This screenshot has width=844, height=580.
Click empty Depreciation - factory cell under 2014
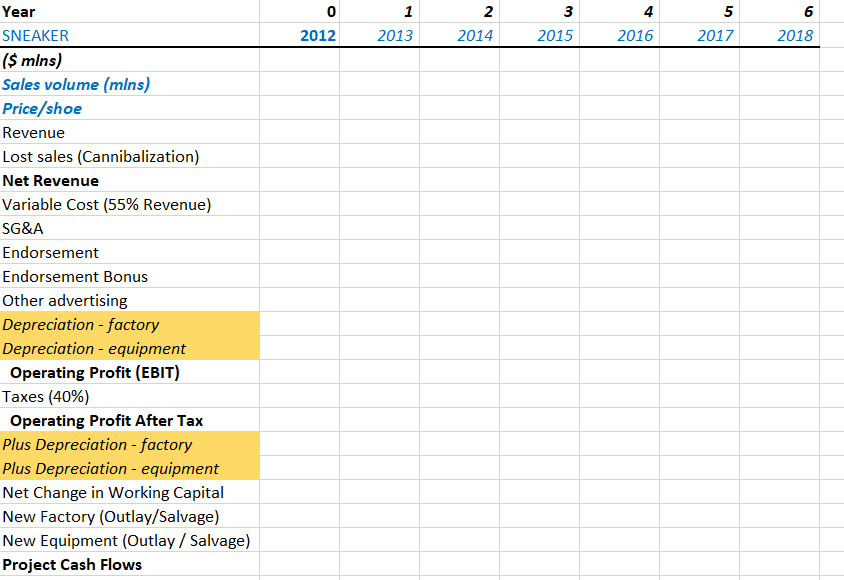pos(460,324)
